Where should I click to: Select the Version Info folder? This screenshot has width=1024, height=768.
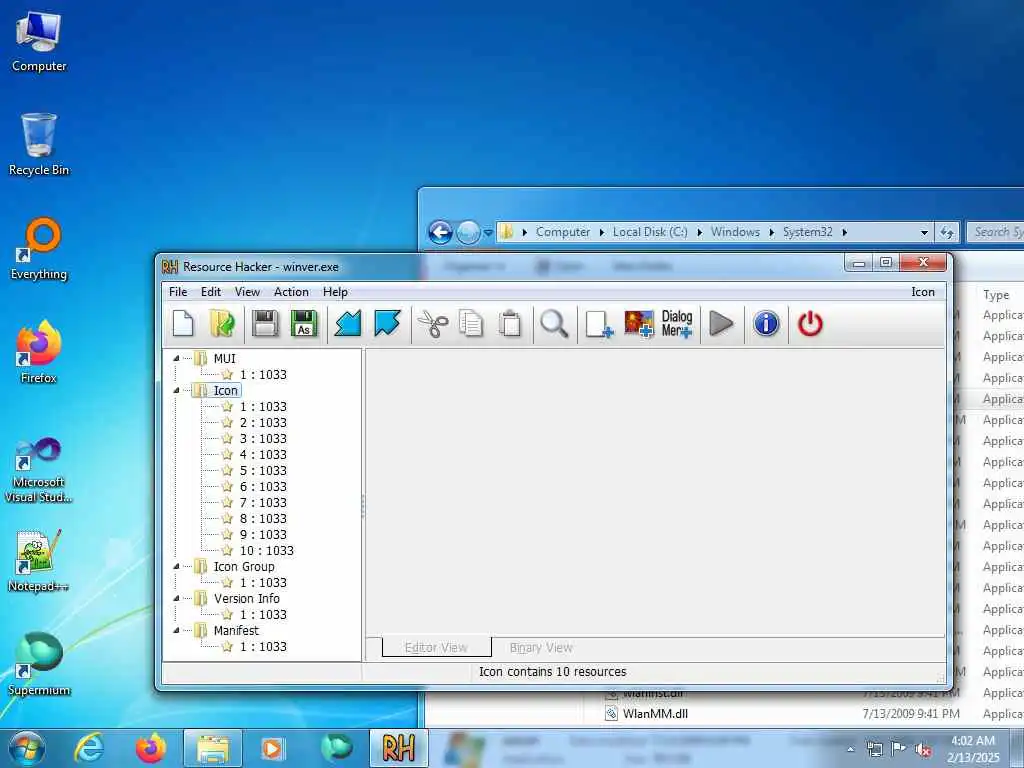pyautogui.click(x=246, y=599)
